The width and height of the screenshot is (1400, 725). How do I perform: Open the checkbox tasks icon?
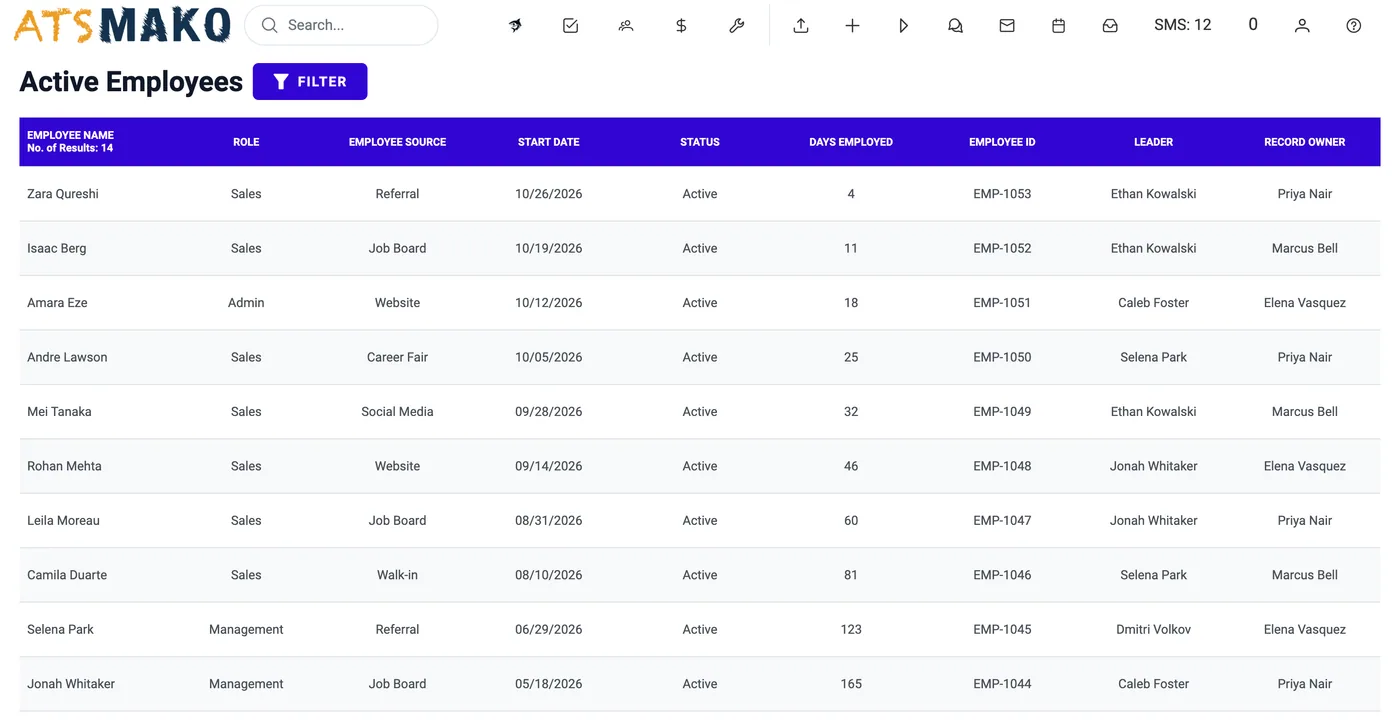pos(571,26)
